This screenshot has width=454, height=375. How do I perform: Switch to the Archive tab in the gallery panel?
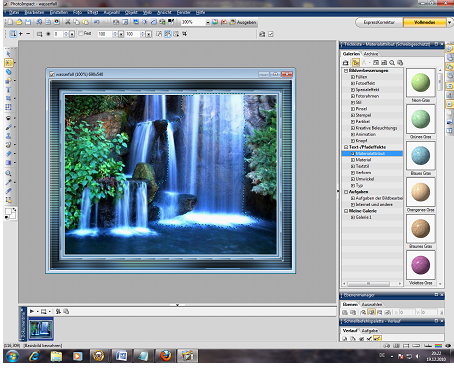(371, 54)
